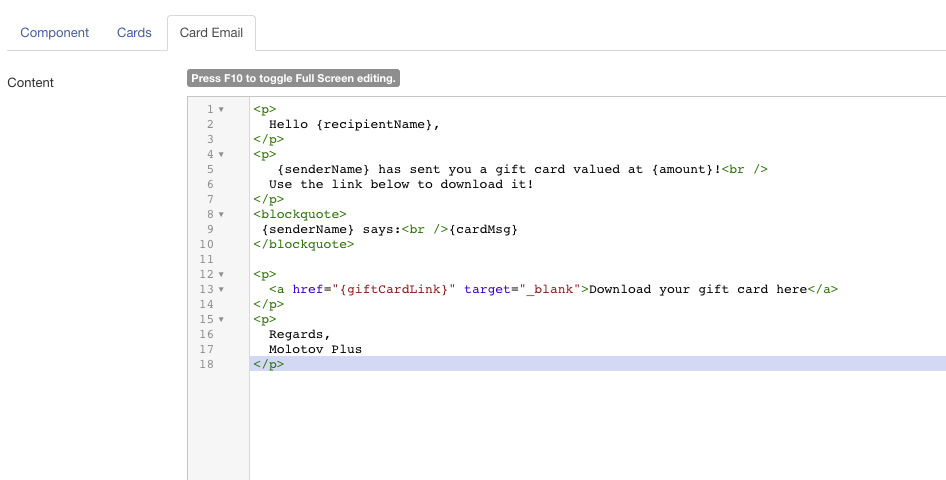
Task: Select the Card Email tab
Action: (x=211, y=33)
